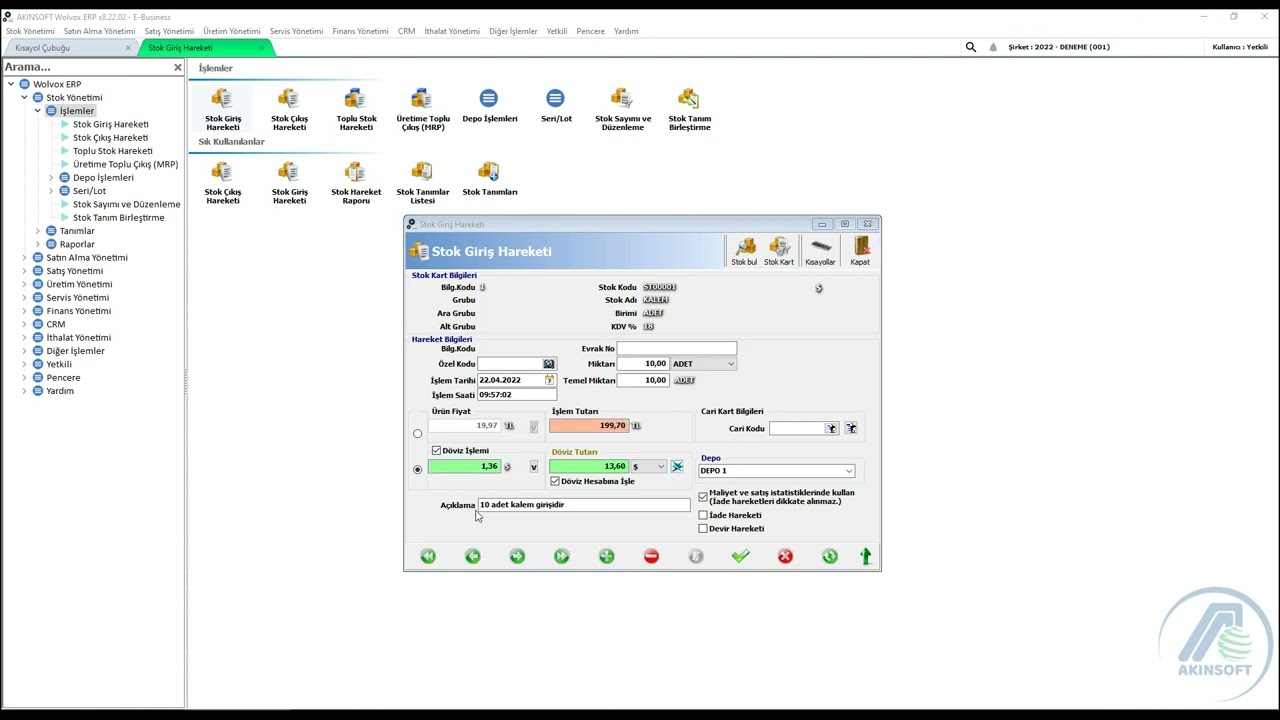Save with the green checkmark
This screenshot has height=720, width=1280.
click(740, 556)
